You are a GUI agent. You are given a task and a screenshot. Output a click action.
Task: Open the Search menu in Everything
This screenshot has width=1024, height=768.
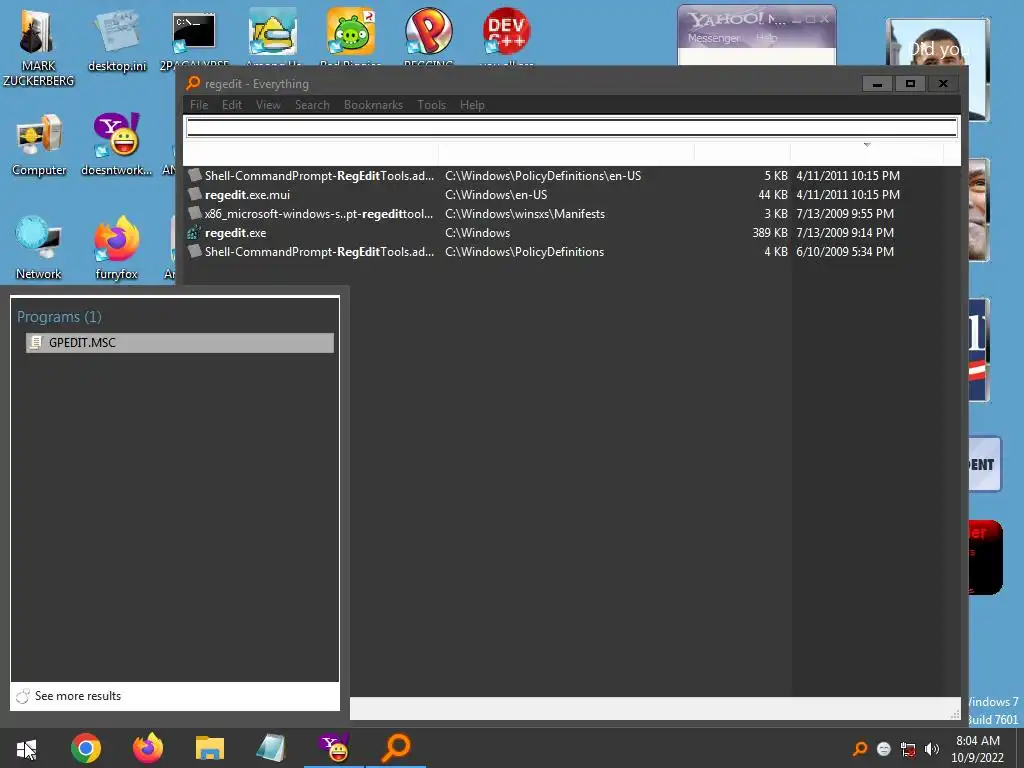click(x=312, y=104)
